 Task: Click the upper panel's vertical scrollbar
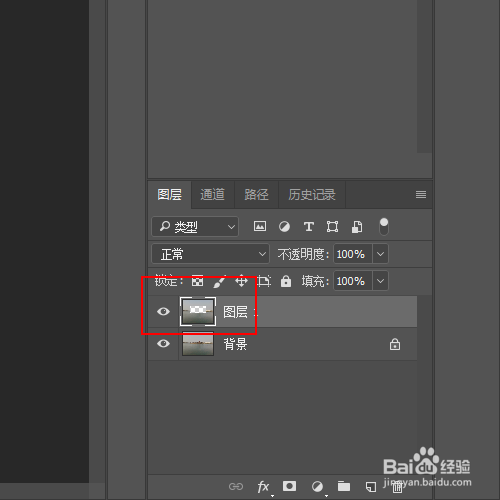[x=425, y=77]
